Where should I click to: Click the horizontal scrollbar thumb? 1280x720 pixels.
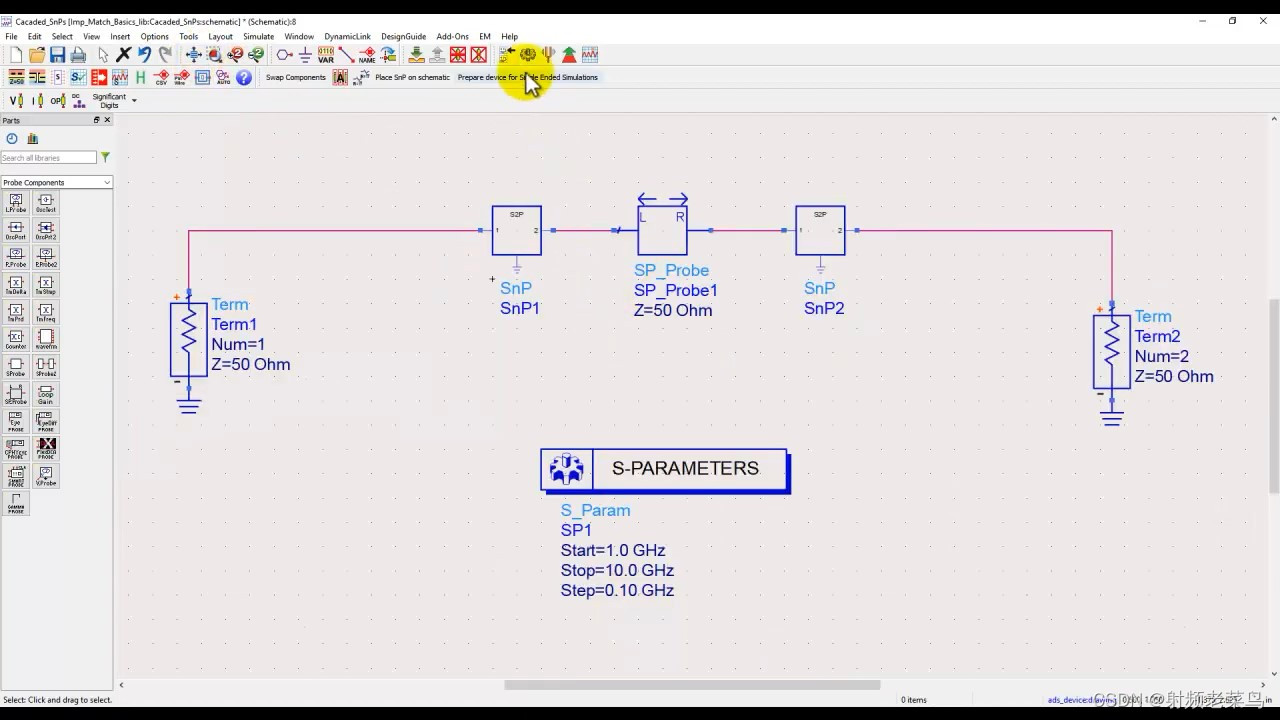(x=692, y=685)
